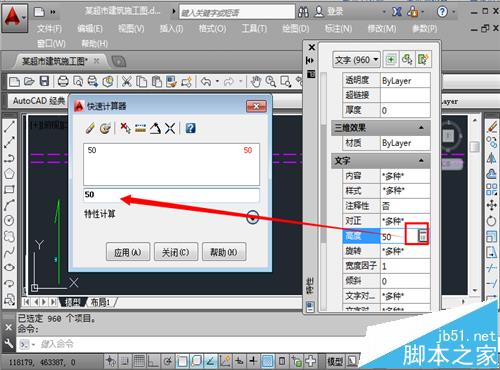This screenshot has width=500, height=370.
Task: Toggle Polar tracking in the status bar
Action: [168, 361]
